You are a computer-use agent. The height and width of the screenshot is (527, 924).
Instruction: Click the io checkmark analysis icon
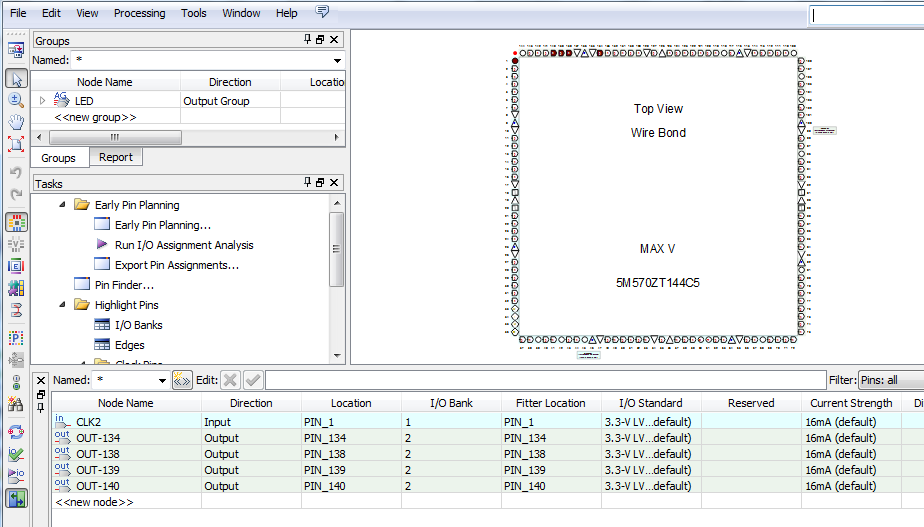click(x=16, y=454)
